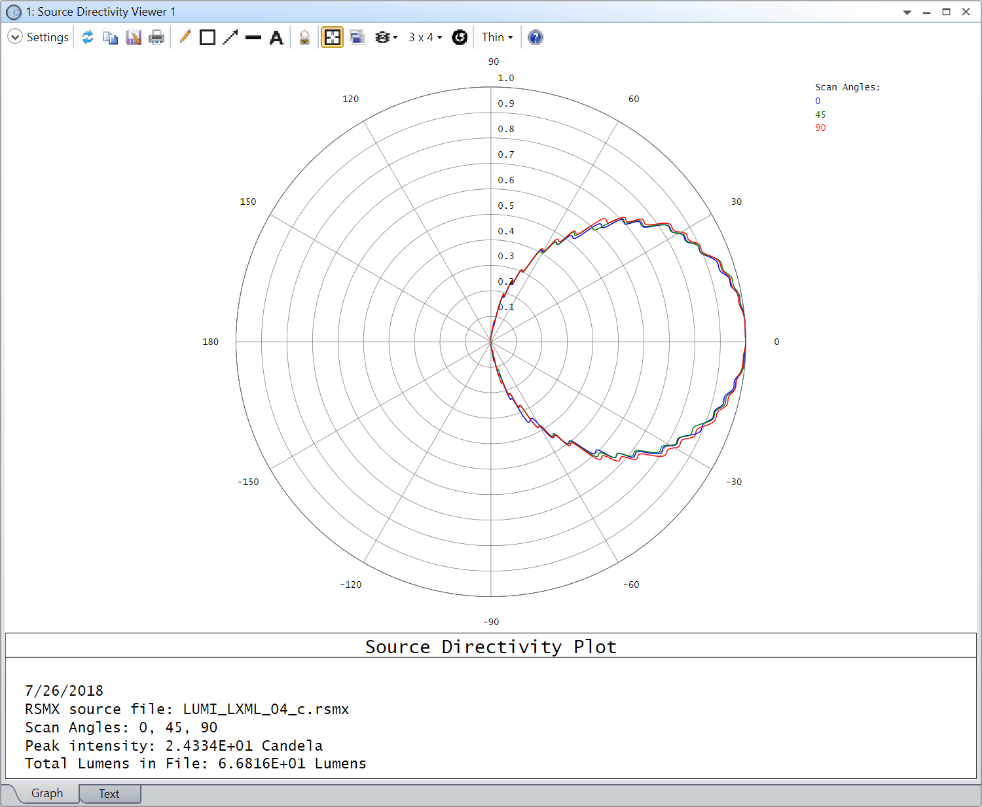Copy the plot to clipboard
The width and height of the screenshot is (982, 807).
click(111, 38)
